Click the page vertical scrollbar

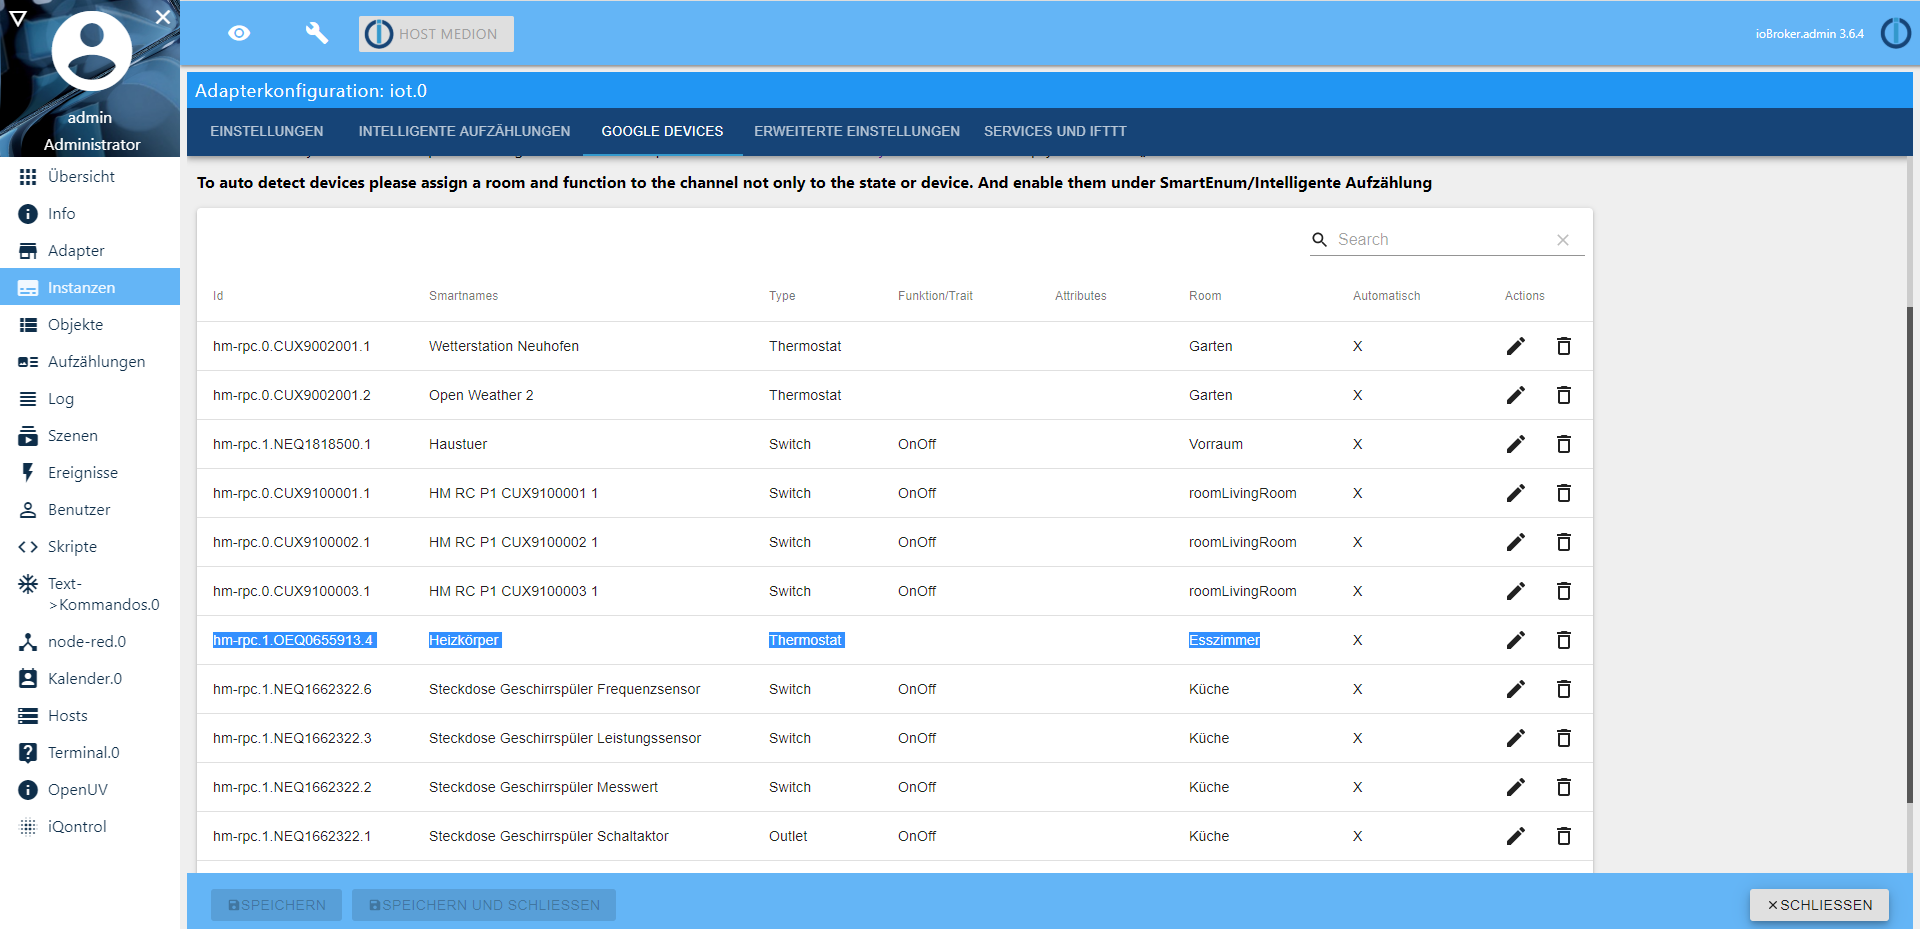point(1910,555)
